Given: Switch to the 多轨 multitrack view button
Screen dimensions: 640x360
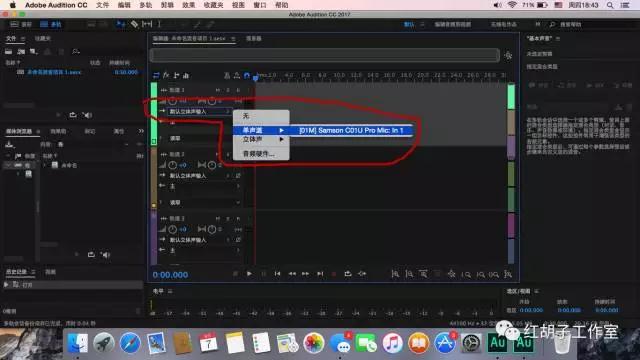Looking at the screenshot, I should pyautogui.click(x=51, y=24).
